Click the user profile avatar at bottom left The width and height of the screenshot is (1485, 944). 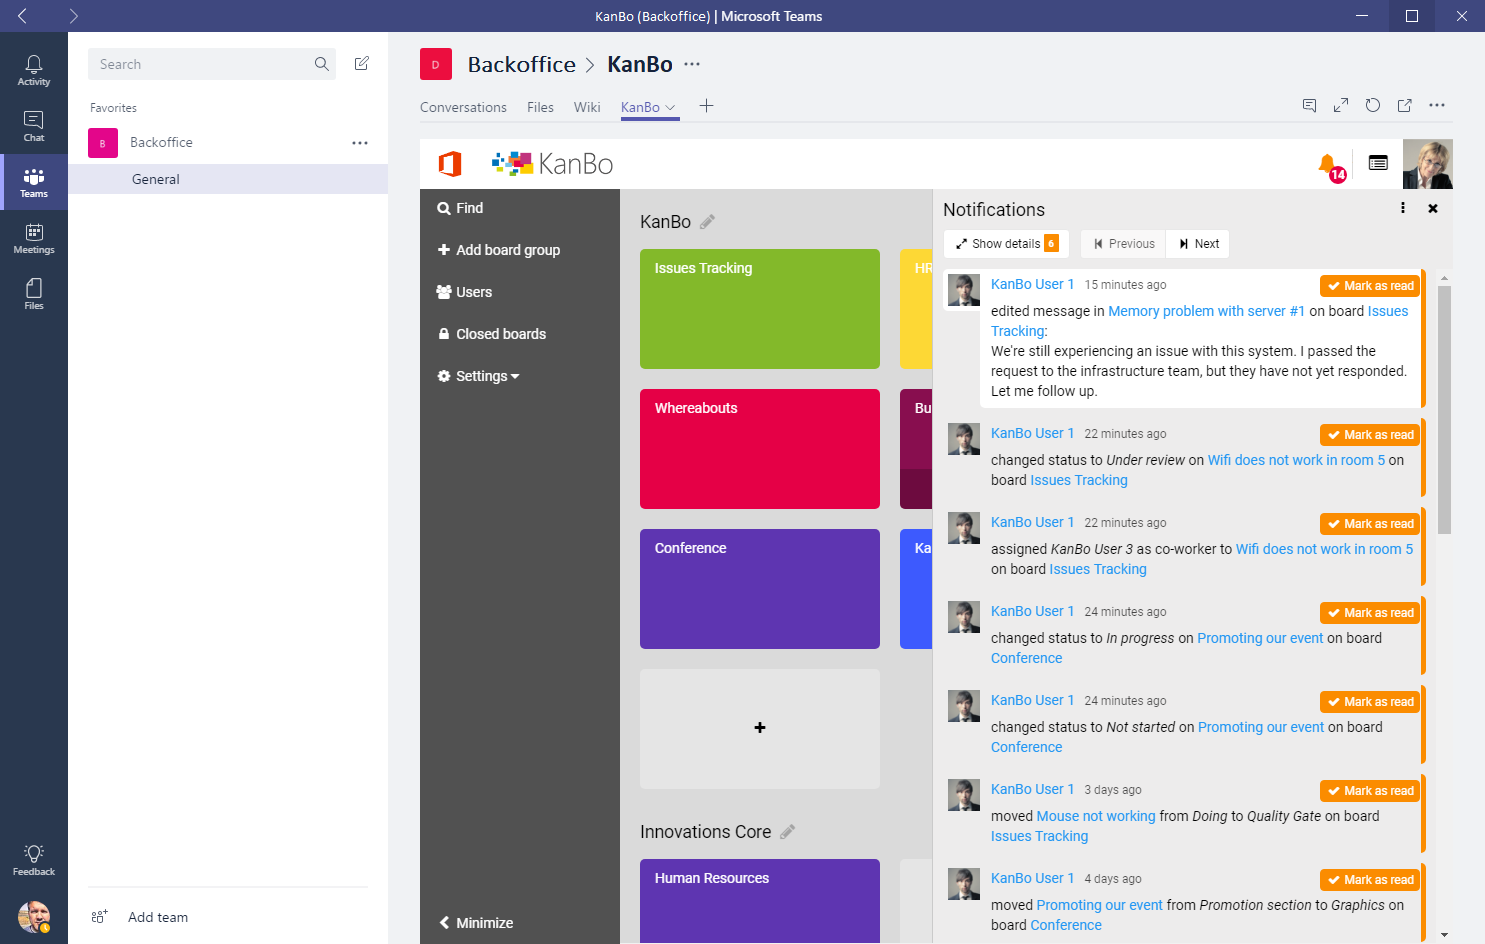point(34,916)
